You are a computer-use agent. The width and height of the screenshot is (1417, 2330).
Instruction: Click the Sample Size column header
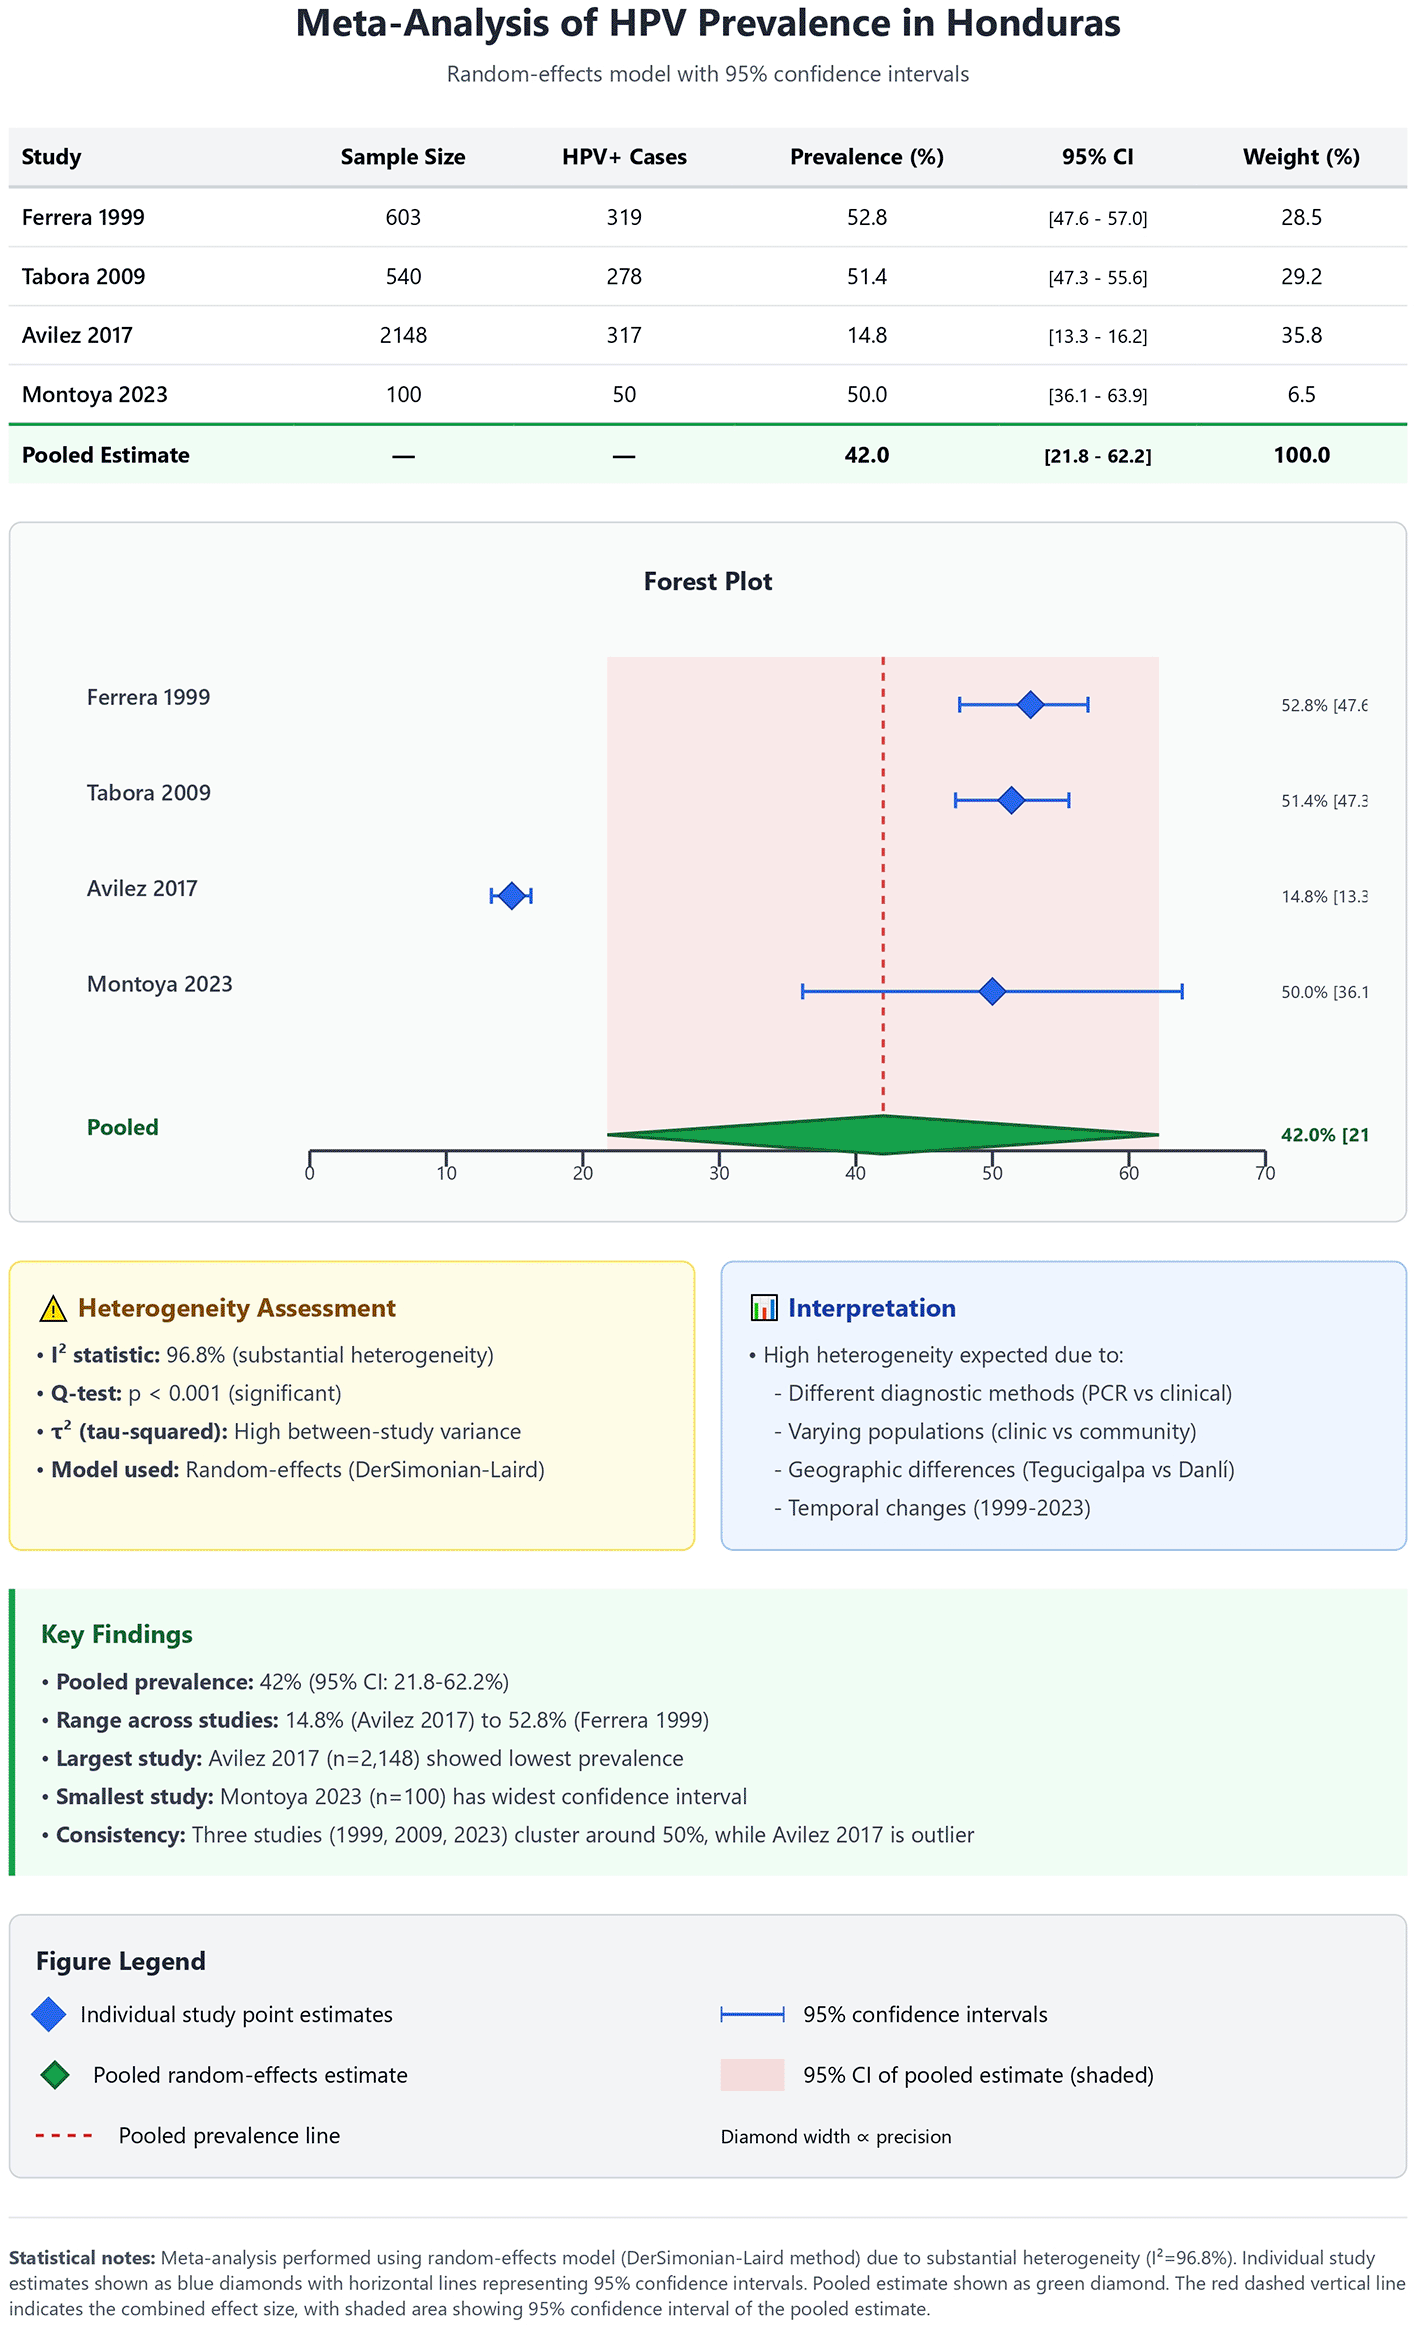click(403, 157)
